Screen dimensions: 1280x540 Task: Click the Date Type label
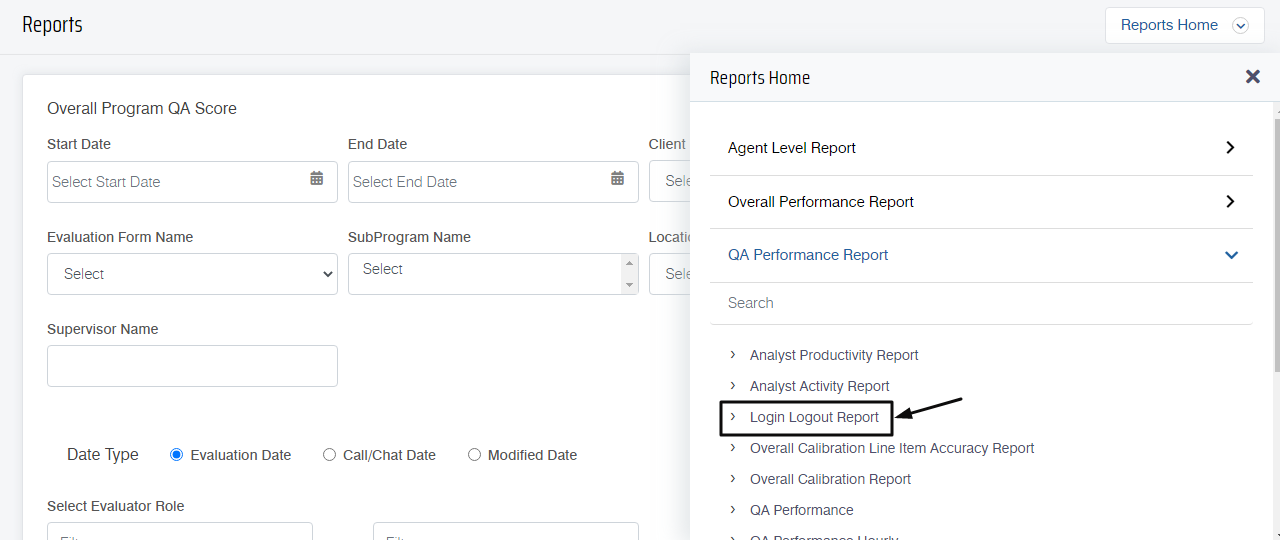click(102, 455)
